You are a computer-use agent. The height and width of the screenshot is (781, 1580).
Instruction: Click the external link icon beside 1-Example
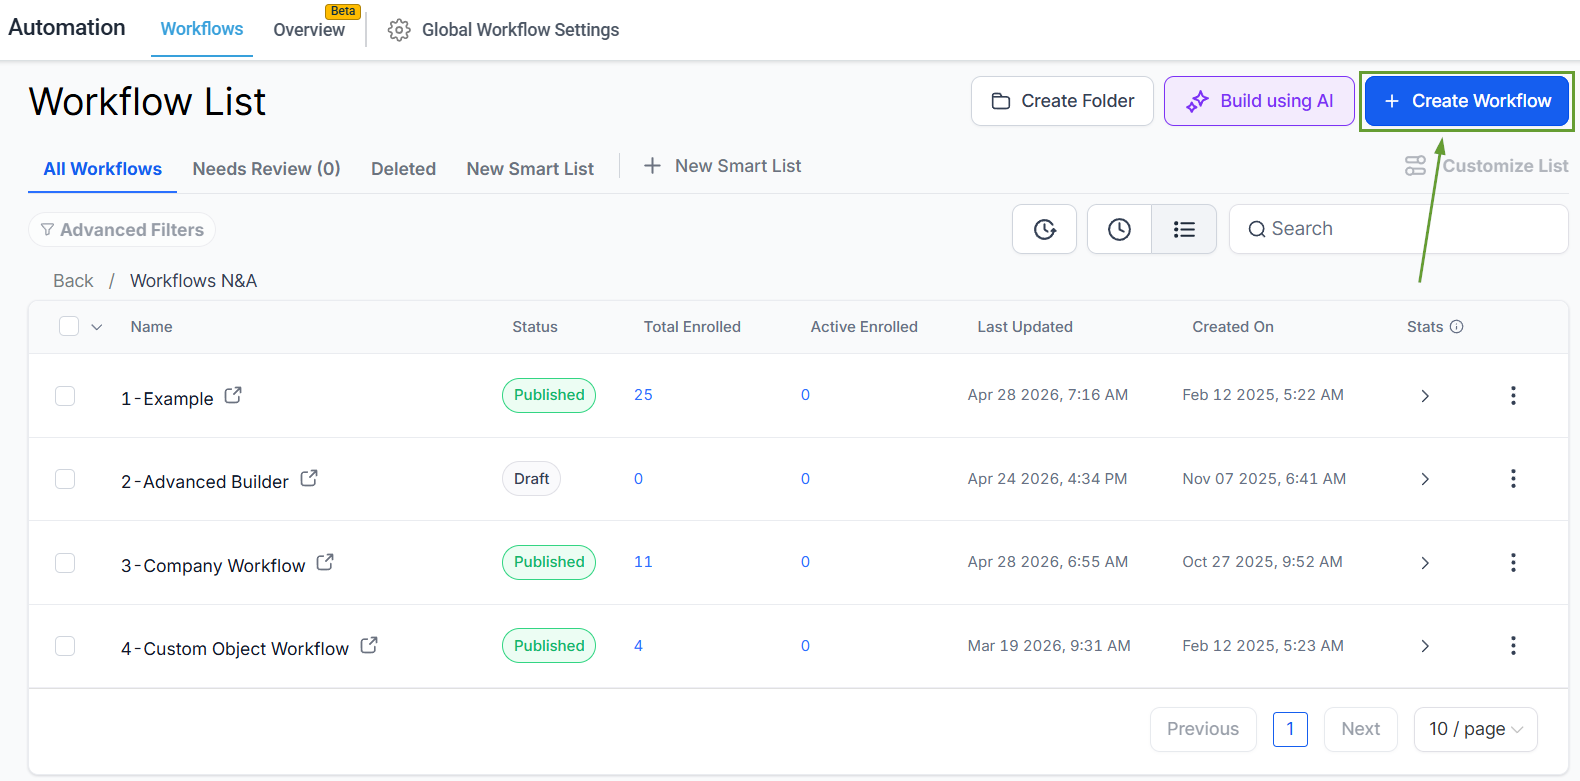click(233, 395)
